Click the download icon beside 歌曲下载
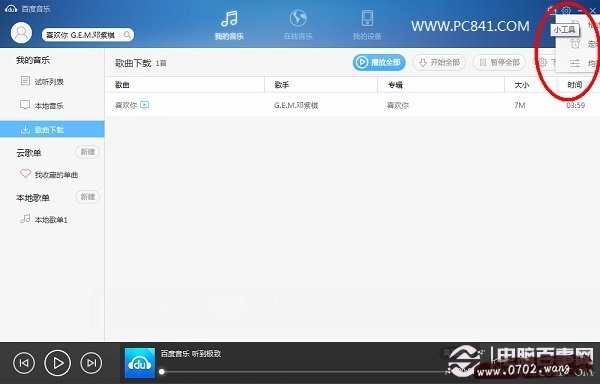Image resolution: width=600 pixels, height=384 pixels. (x=25, y=129)
